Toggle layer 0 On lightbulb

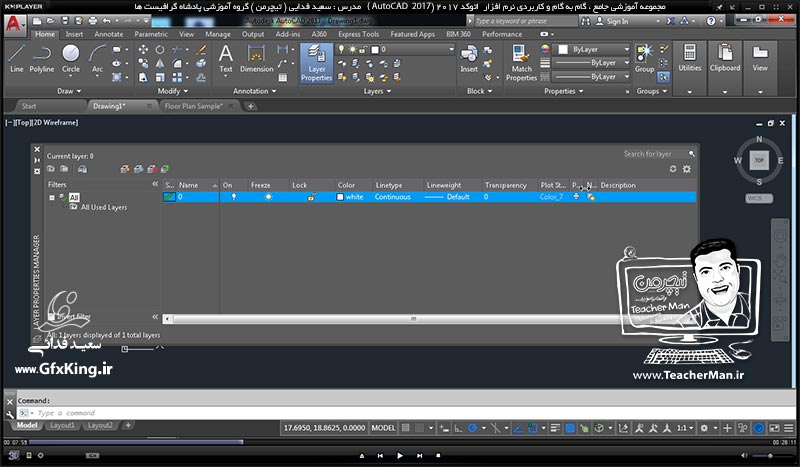pos(234,197)
